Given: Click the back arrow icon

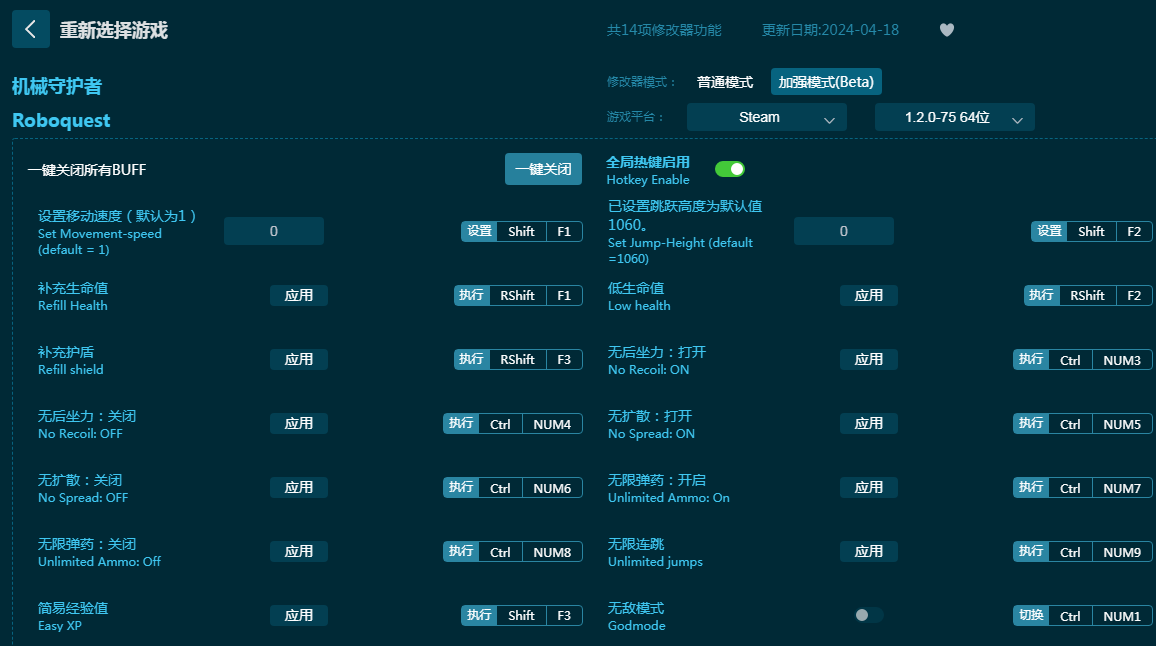Looking at the screenshot, I should point(30,29).
